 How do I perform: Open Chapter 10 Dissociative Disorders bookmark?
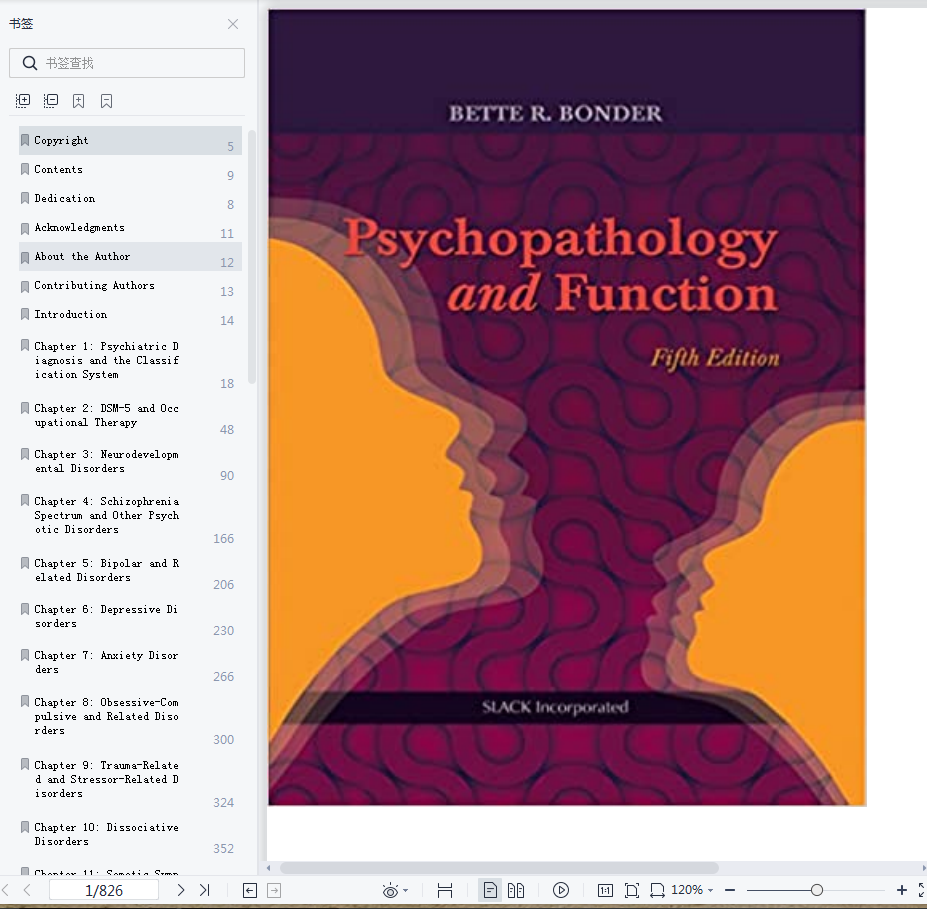pos(130,836)
